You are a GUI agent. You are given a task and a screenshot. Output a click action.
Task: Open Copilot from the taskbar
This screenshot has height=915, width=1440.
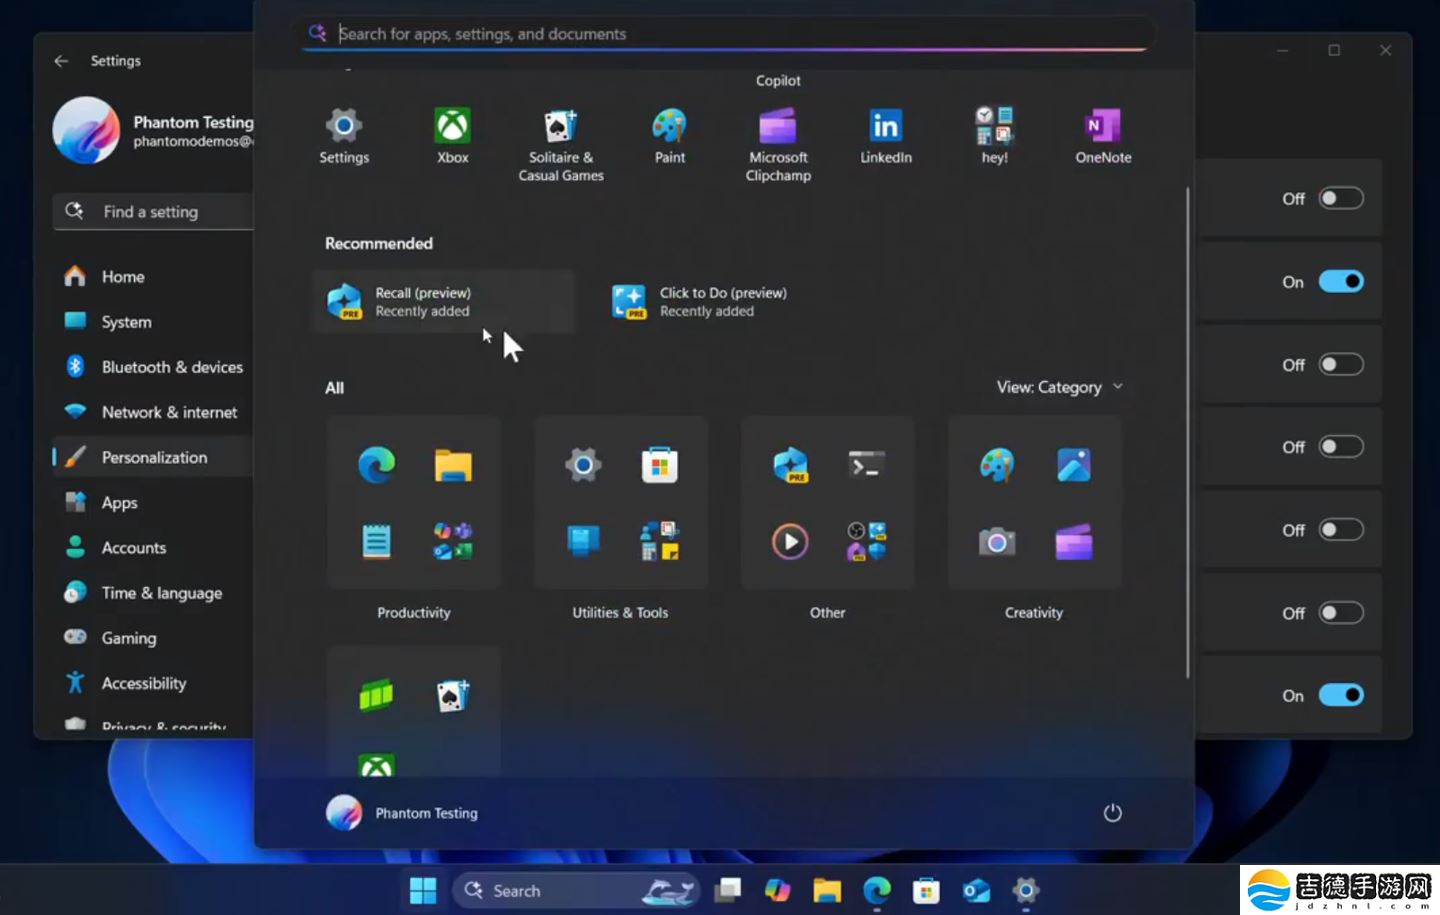pyautogui.click(x=777, y=889)
